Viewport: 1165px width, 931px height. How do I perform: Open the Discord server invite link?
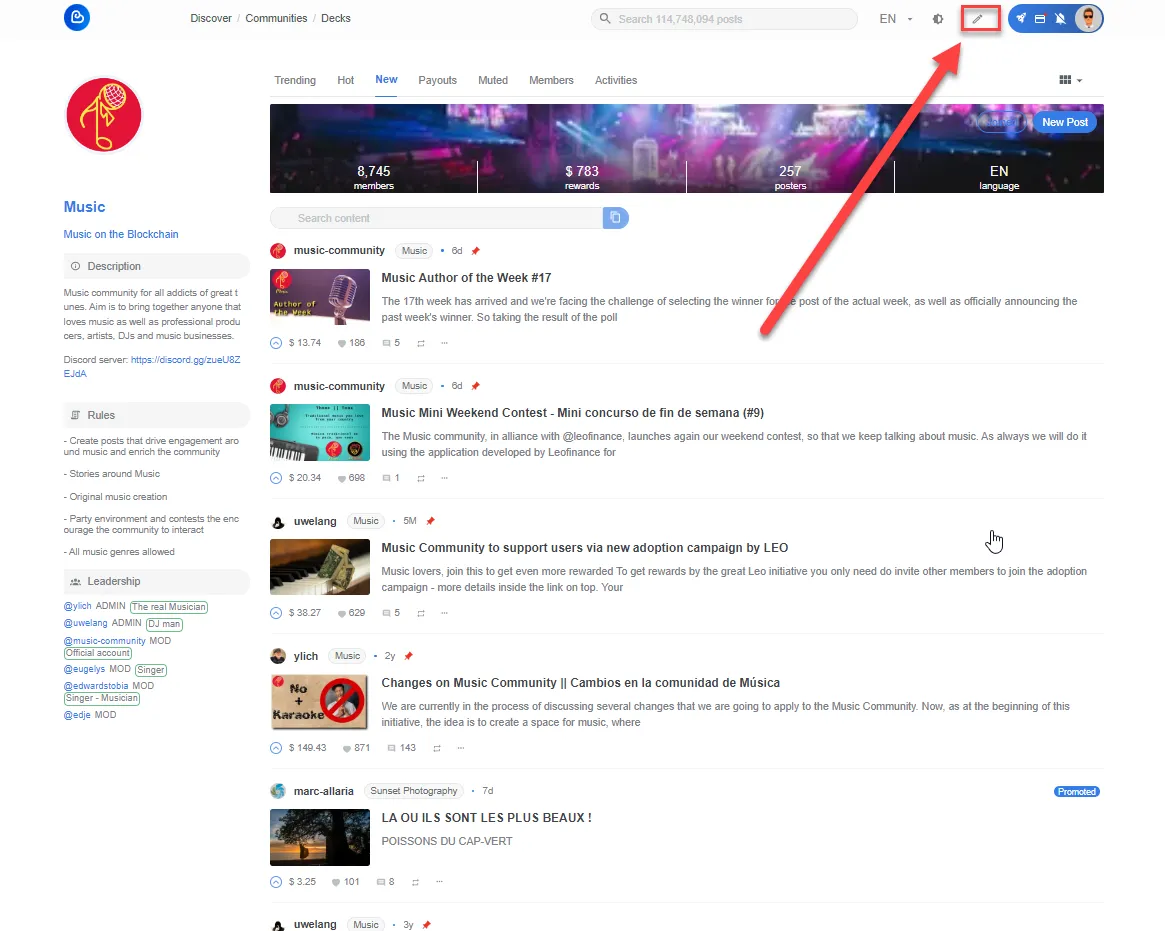185,359
